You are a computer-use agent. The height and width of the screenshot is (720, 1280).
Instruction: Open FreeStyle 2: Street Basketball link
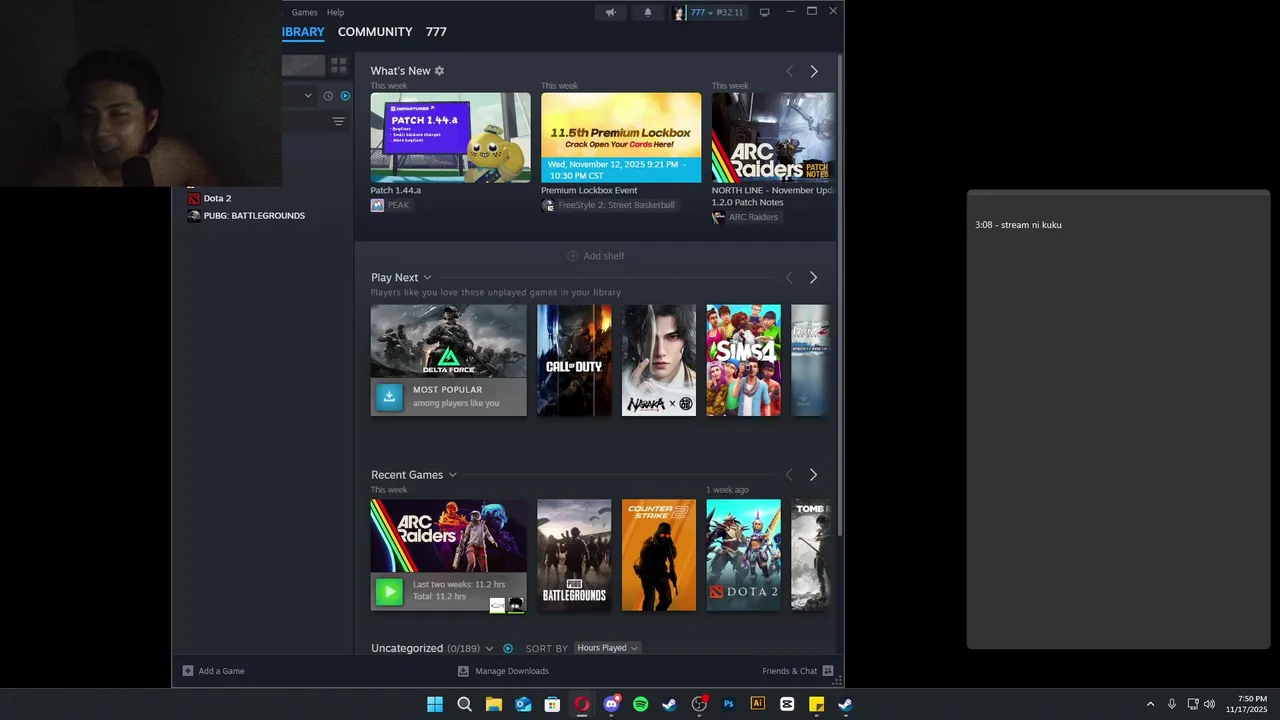616,205
